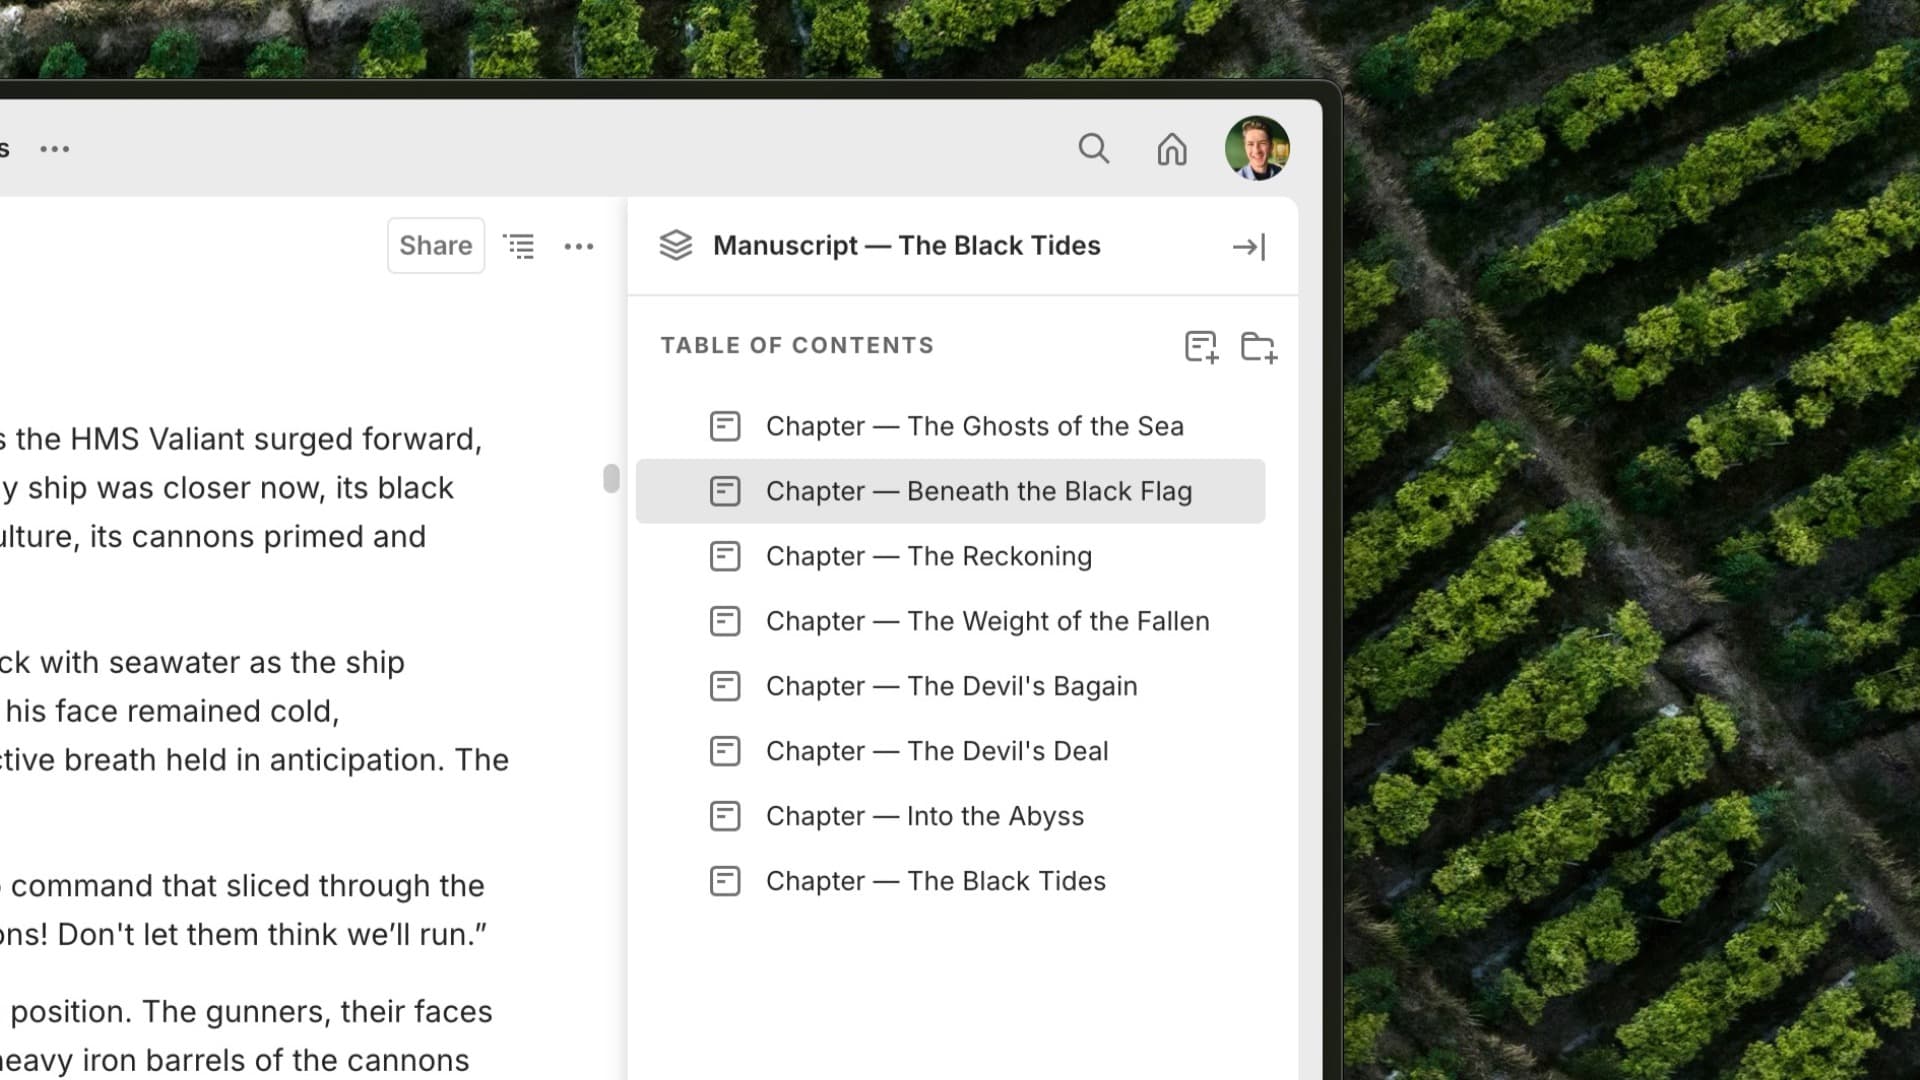Toggle the document outline list icon
This screenshot has width=1920, height=1080.
[519, 246]
